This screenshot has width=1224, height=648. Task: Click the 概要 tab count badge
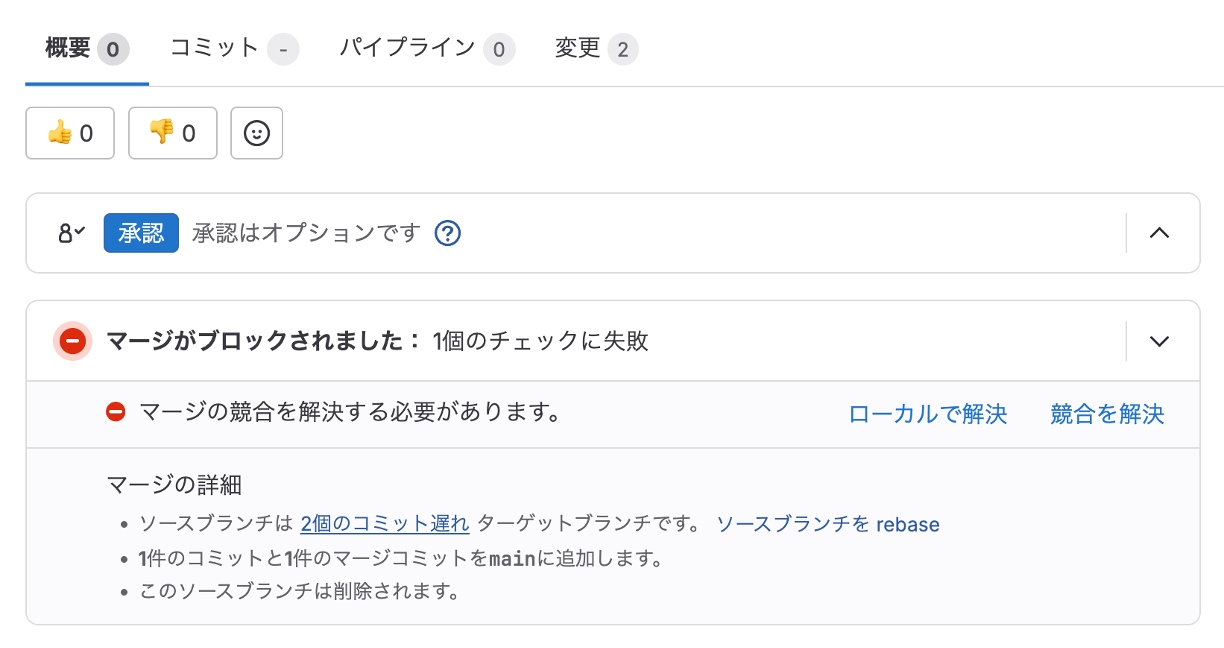(113, 48)
